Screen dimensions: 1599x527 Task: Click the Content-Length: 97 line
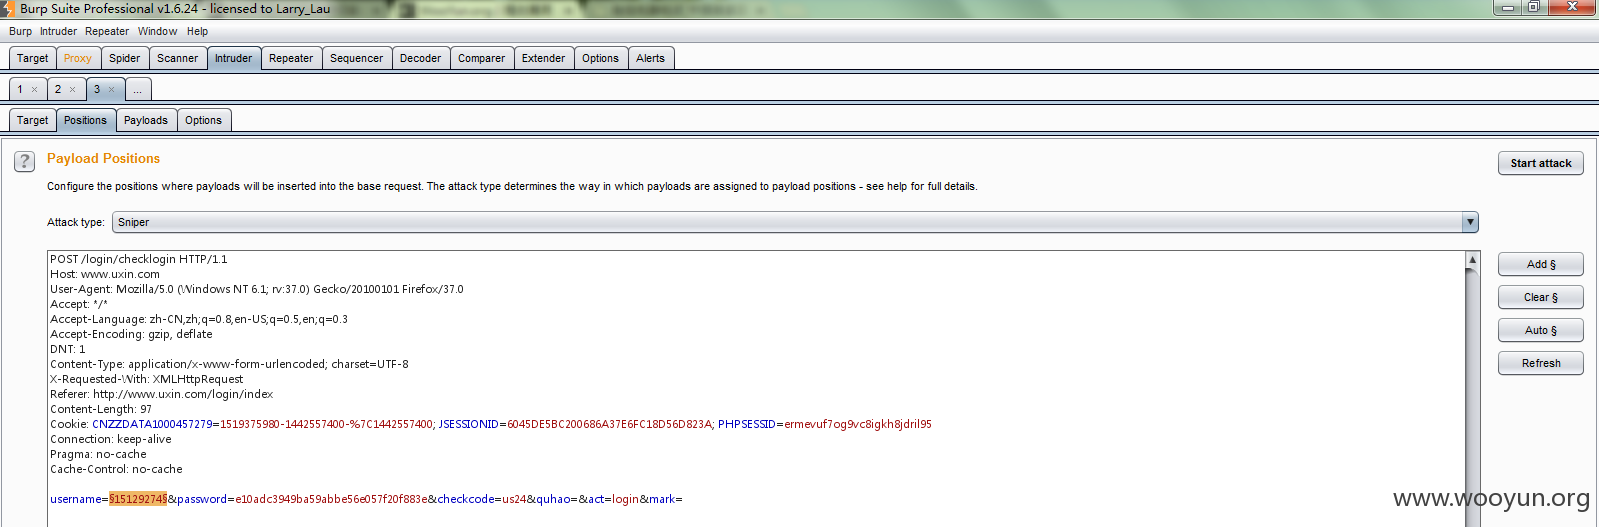(x=101, y=409)
